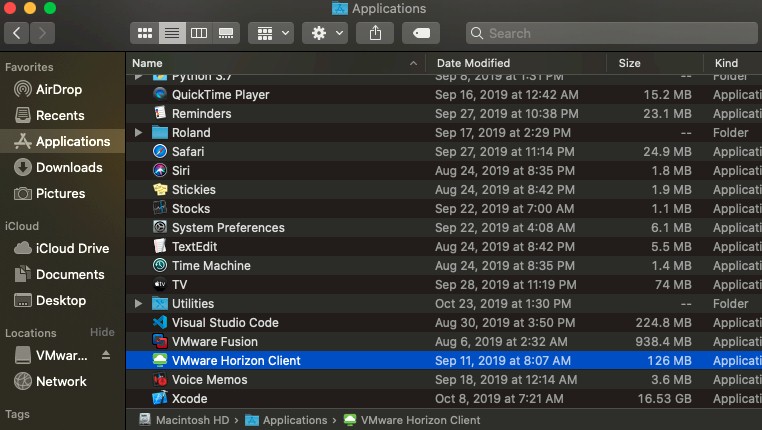The image size is (762, 430).
Task: Expand the Roland folder
Action: pyautogui.click(x=139, y=132)
